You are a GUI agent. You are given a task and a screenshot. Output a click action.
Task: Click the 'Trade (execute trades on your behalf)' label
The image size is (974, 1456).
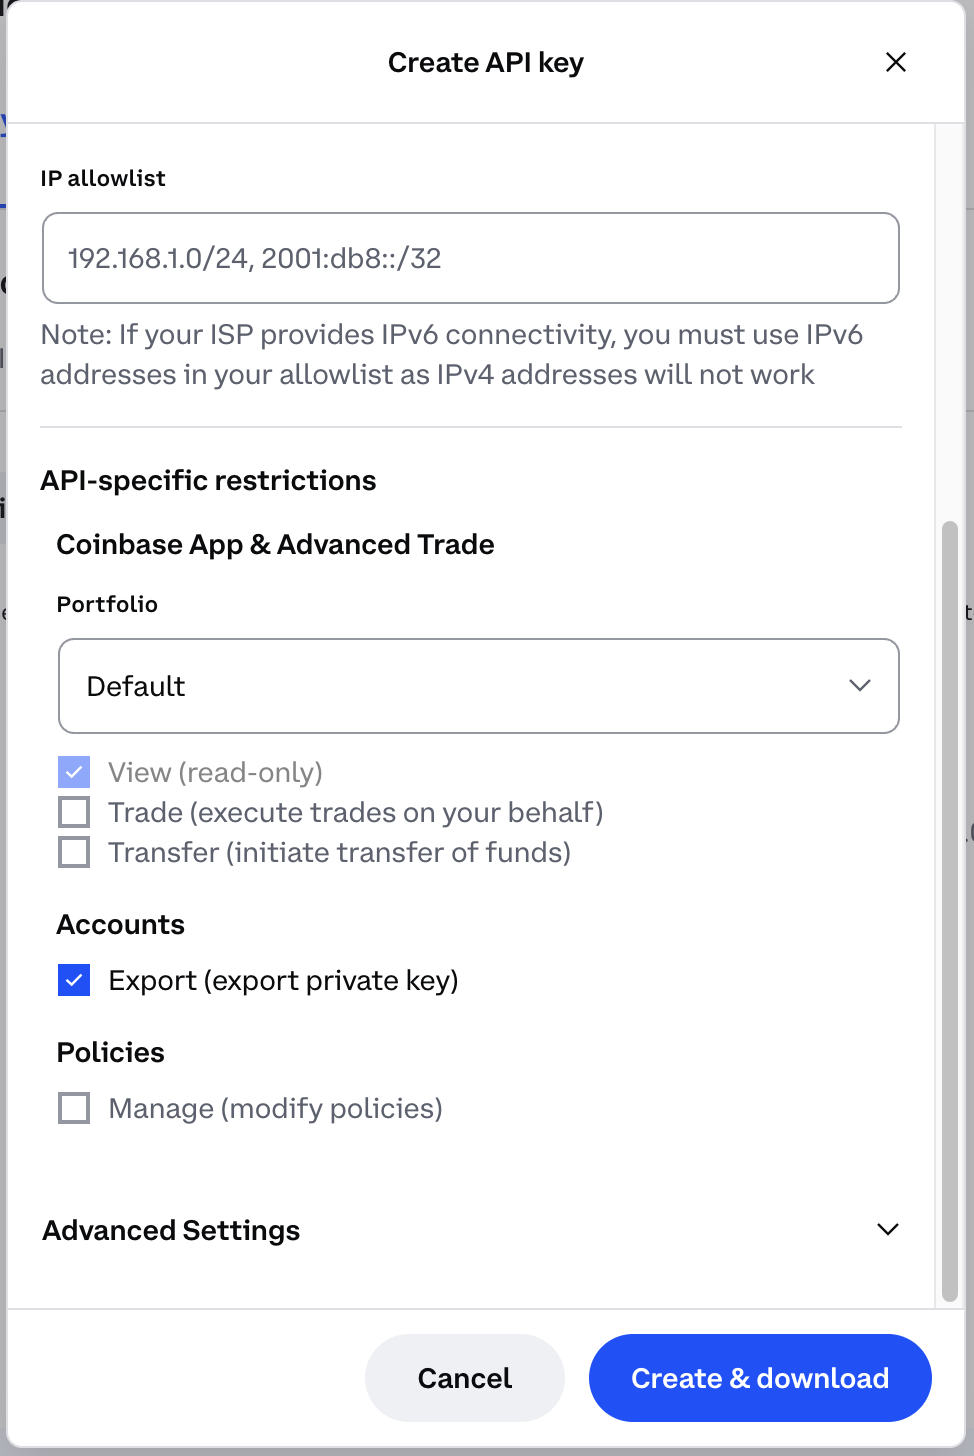tap(356, 812)
